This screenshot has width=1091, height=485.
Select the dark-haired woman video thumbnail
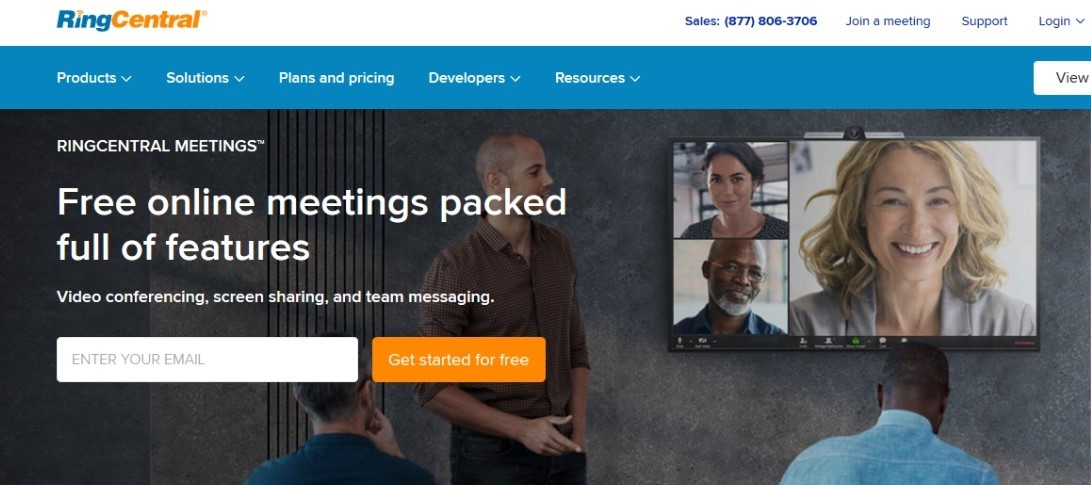click(731, 190)
